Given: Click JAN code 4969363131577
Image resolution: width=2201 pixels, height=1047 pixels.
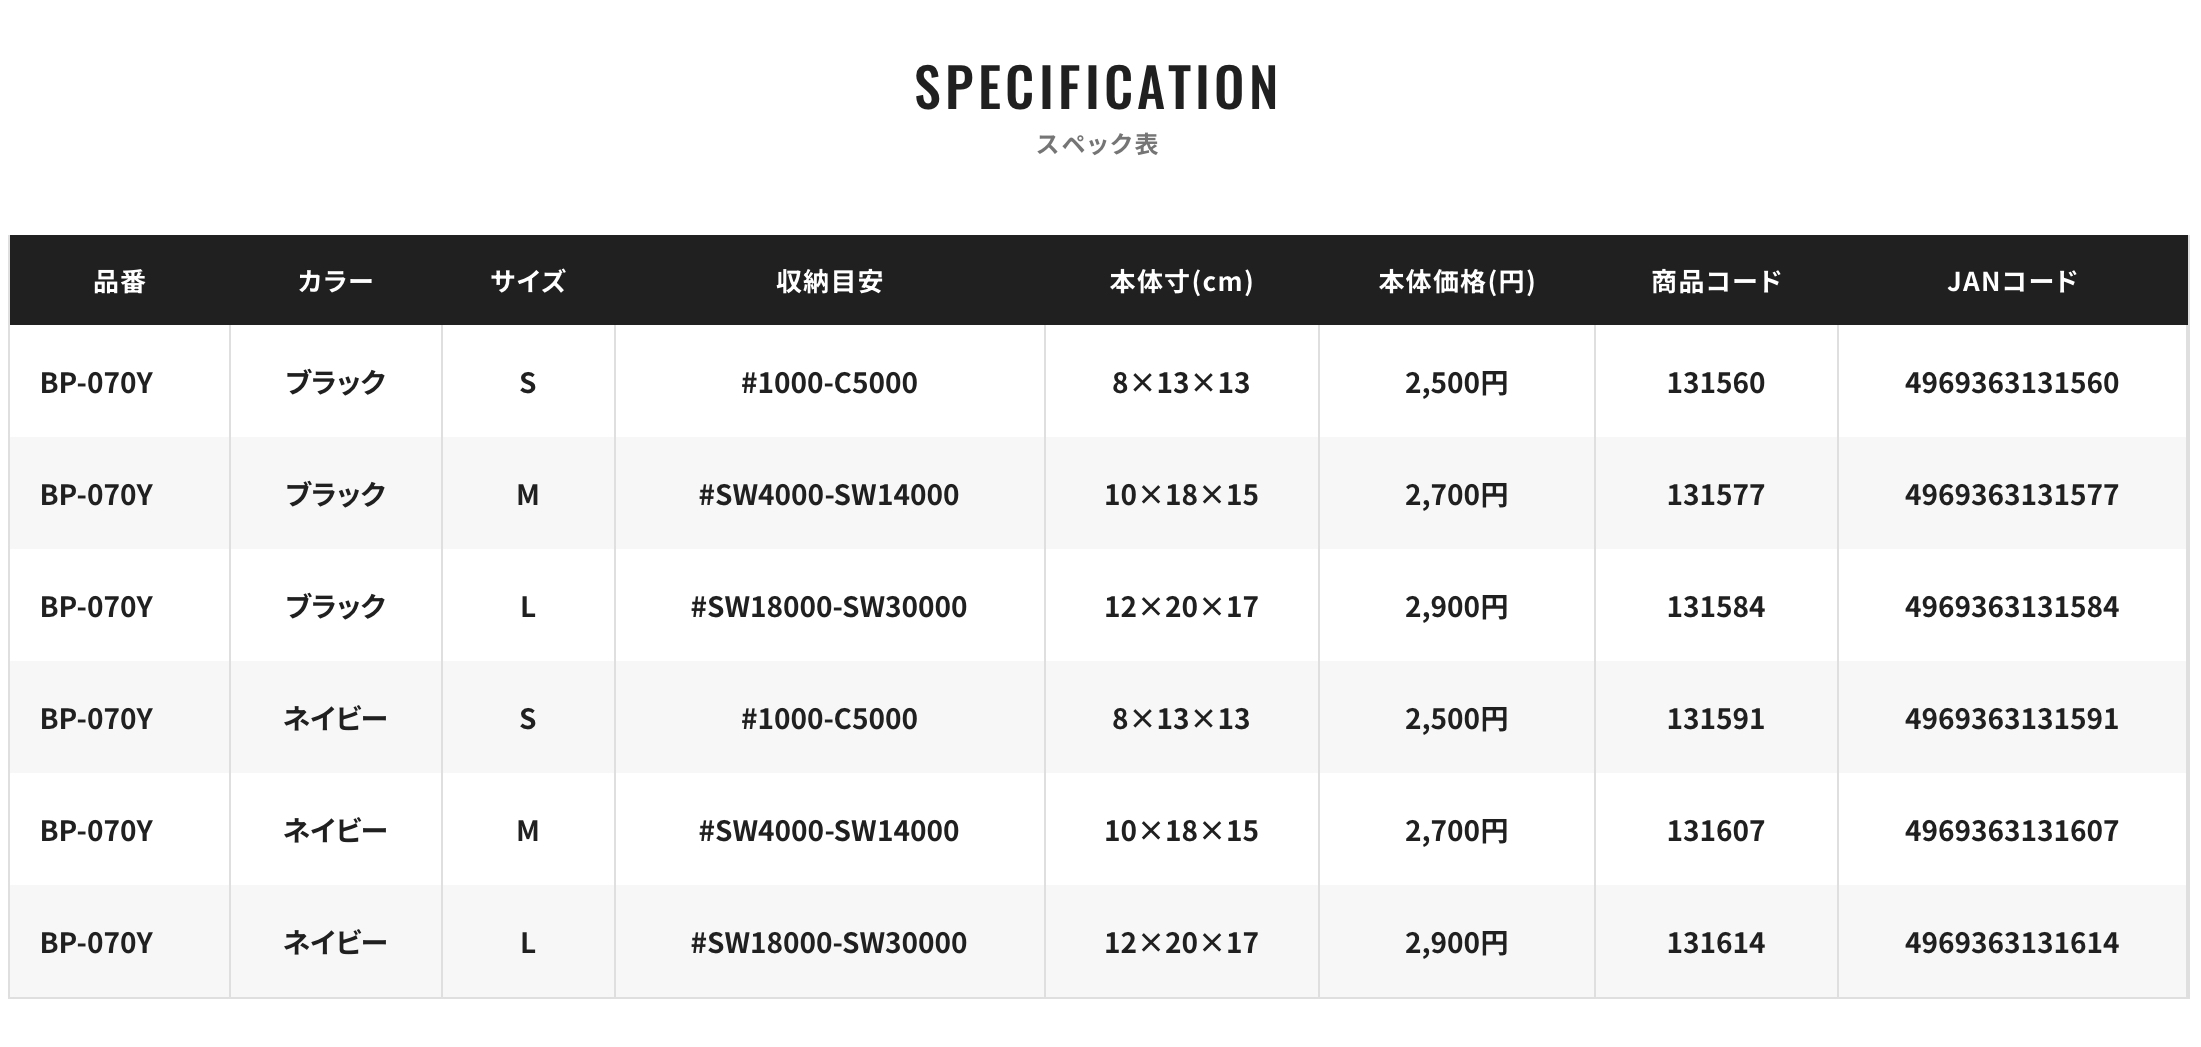Looking at the screenshot, I should (2012, 495).
